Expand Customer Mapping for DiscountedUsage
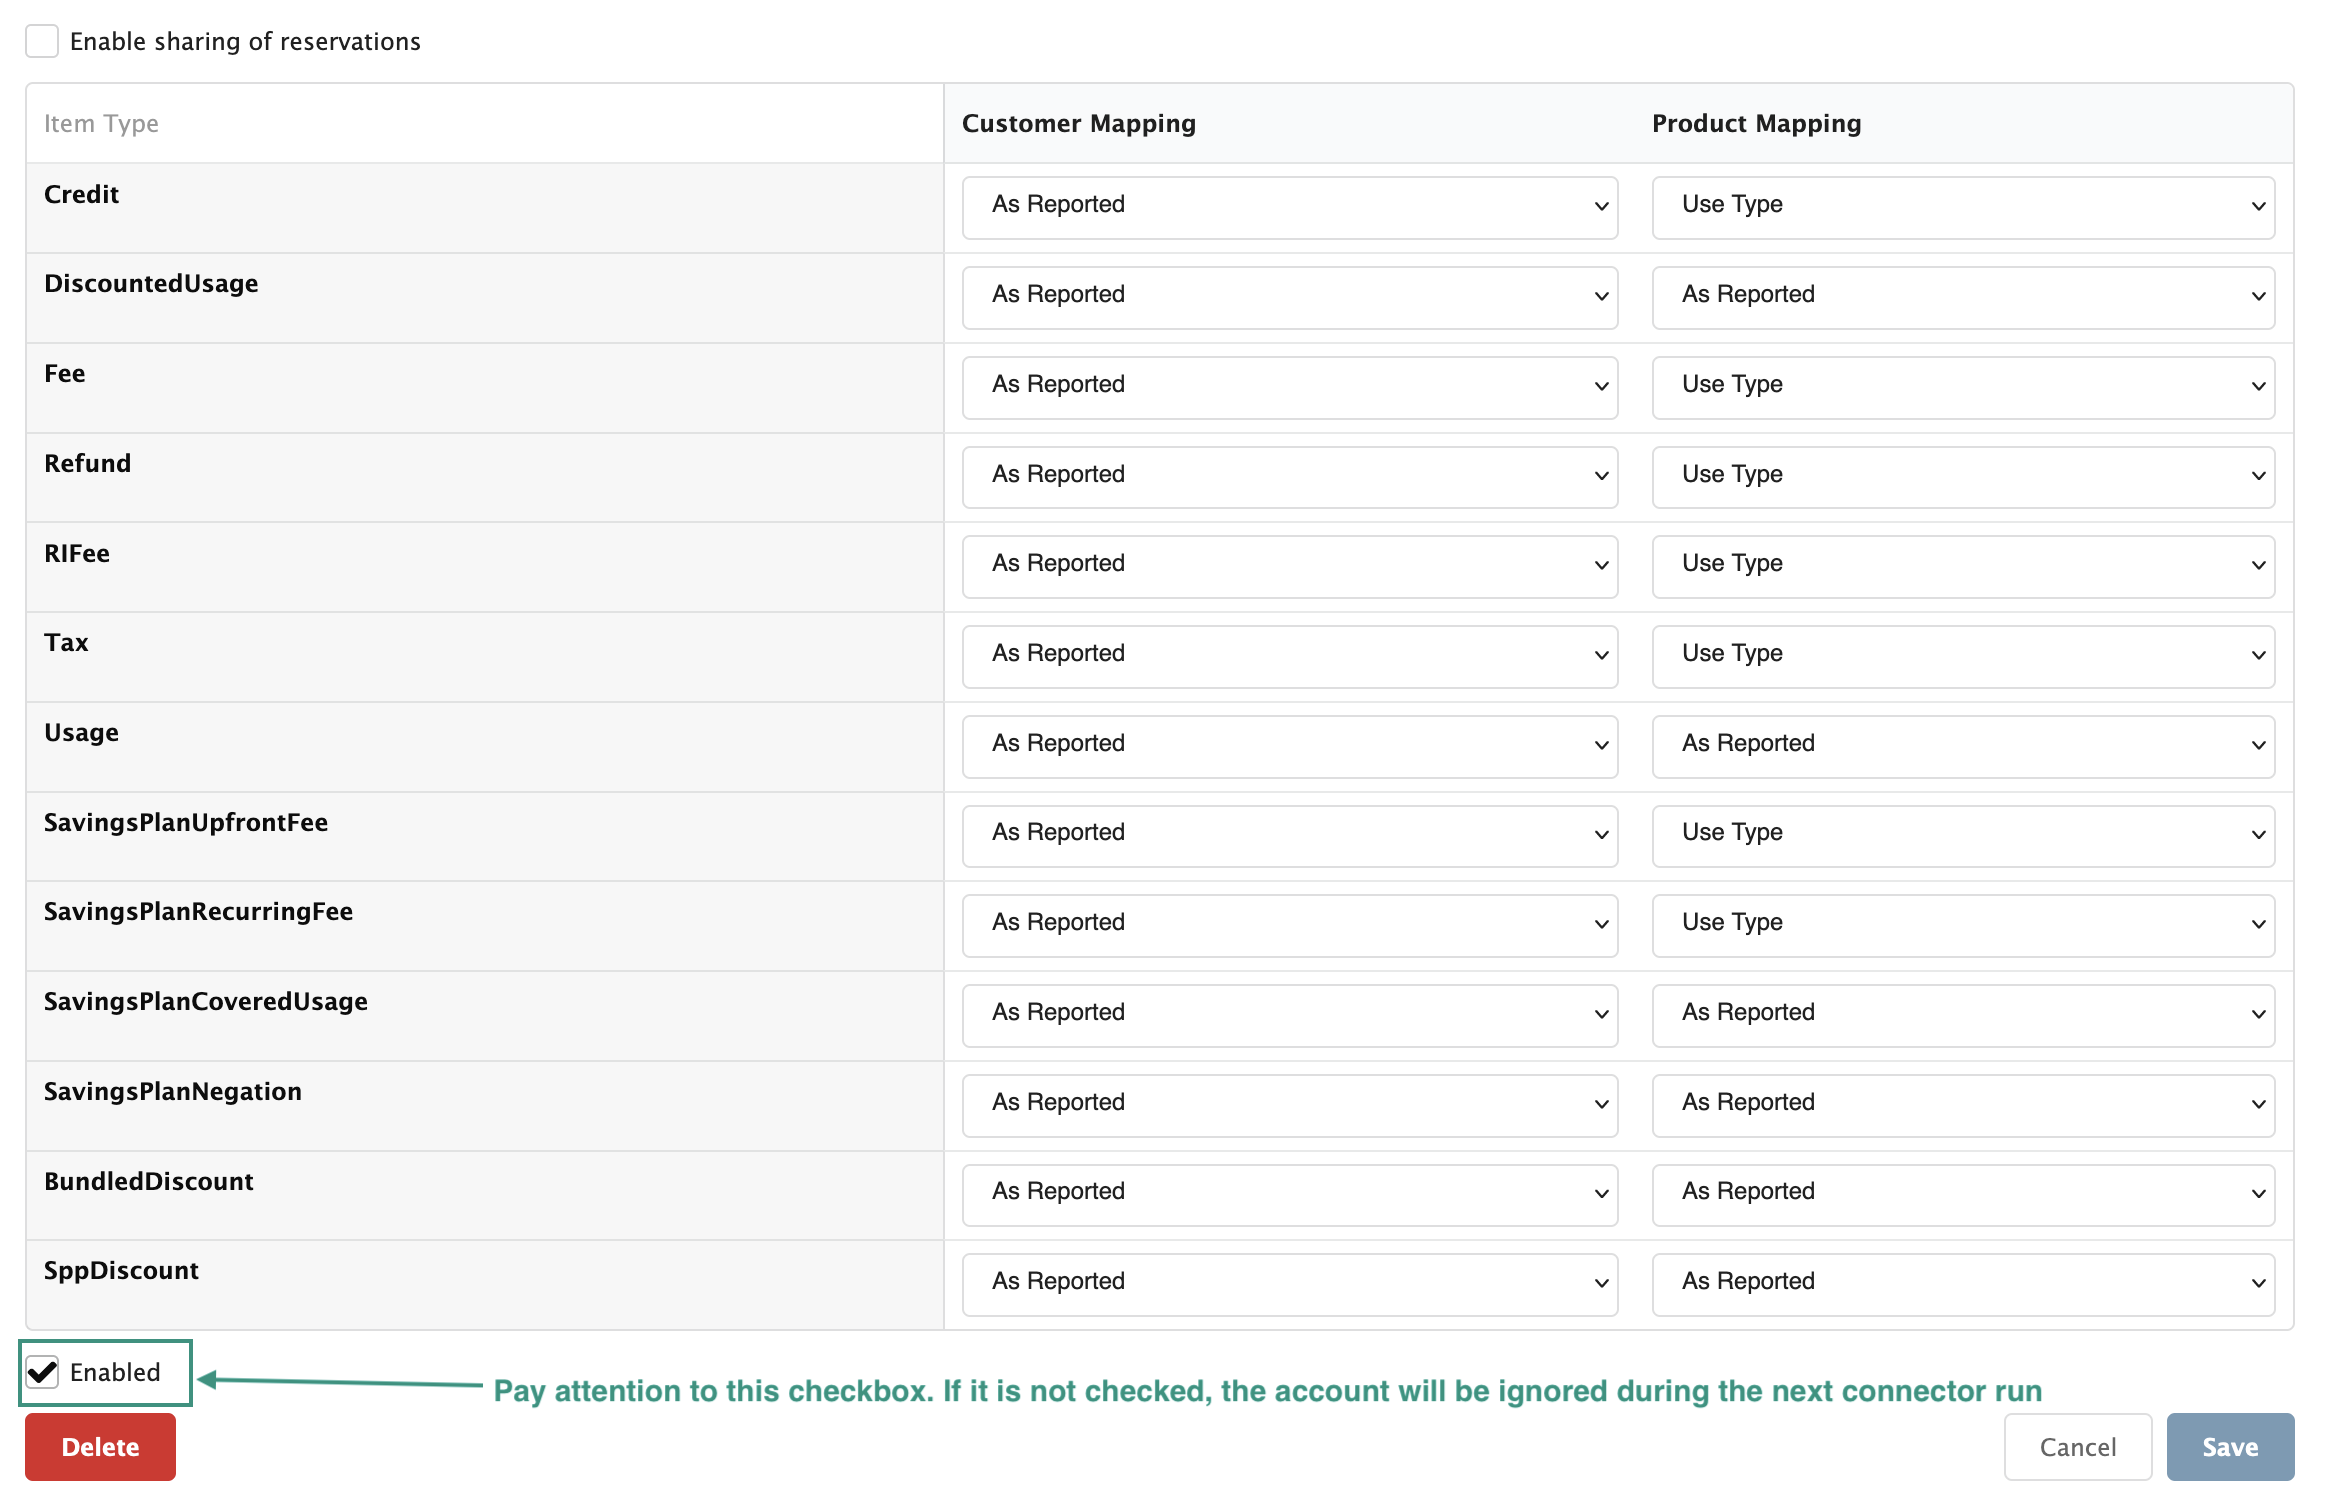Screen dimensions: 2340x1496 (x=1288, y=296)
